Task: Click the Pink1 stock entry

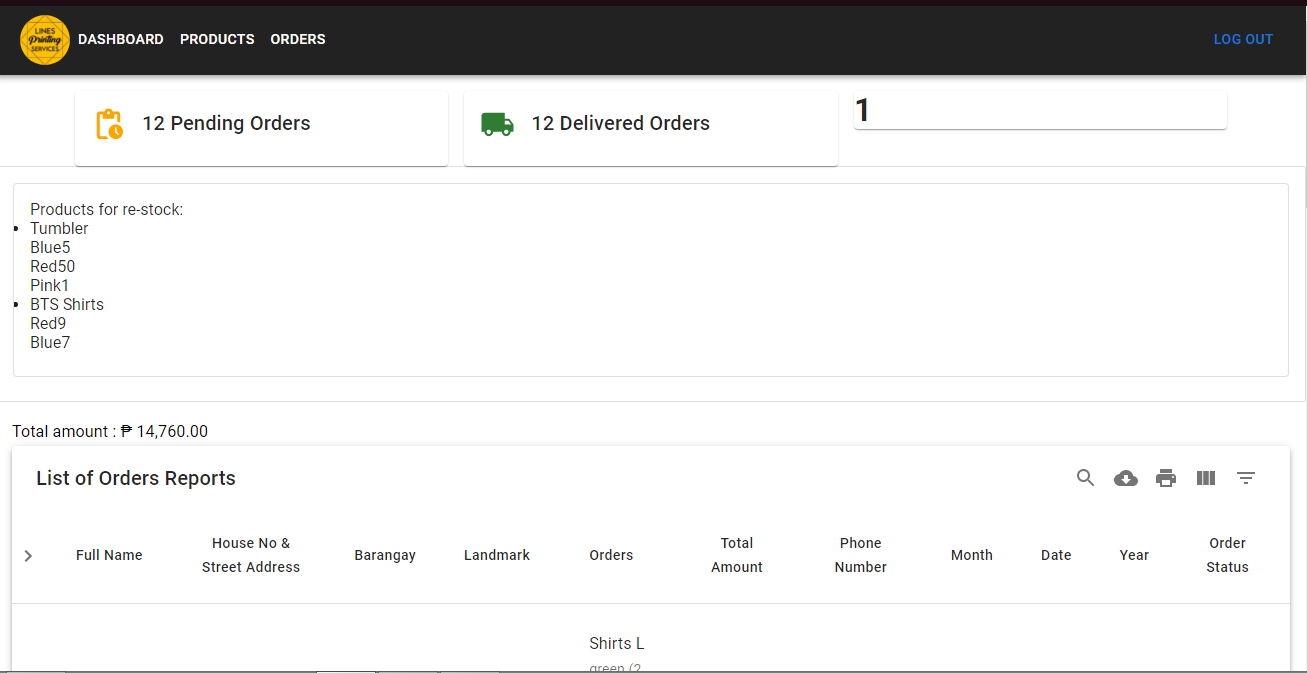Action: tap(50, 285)
